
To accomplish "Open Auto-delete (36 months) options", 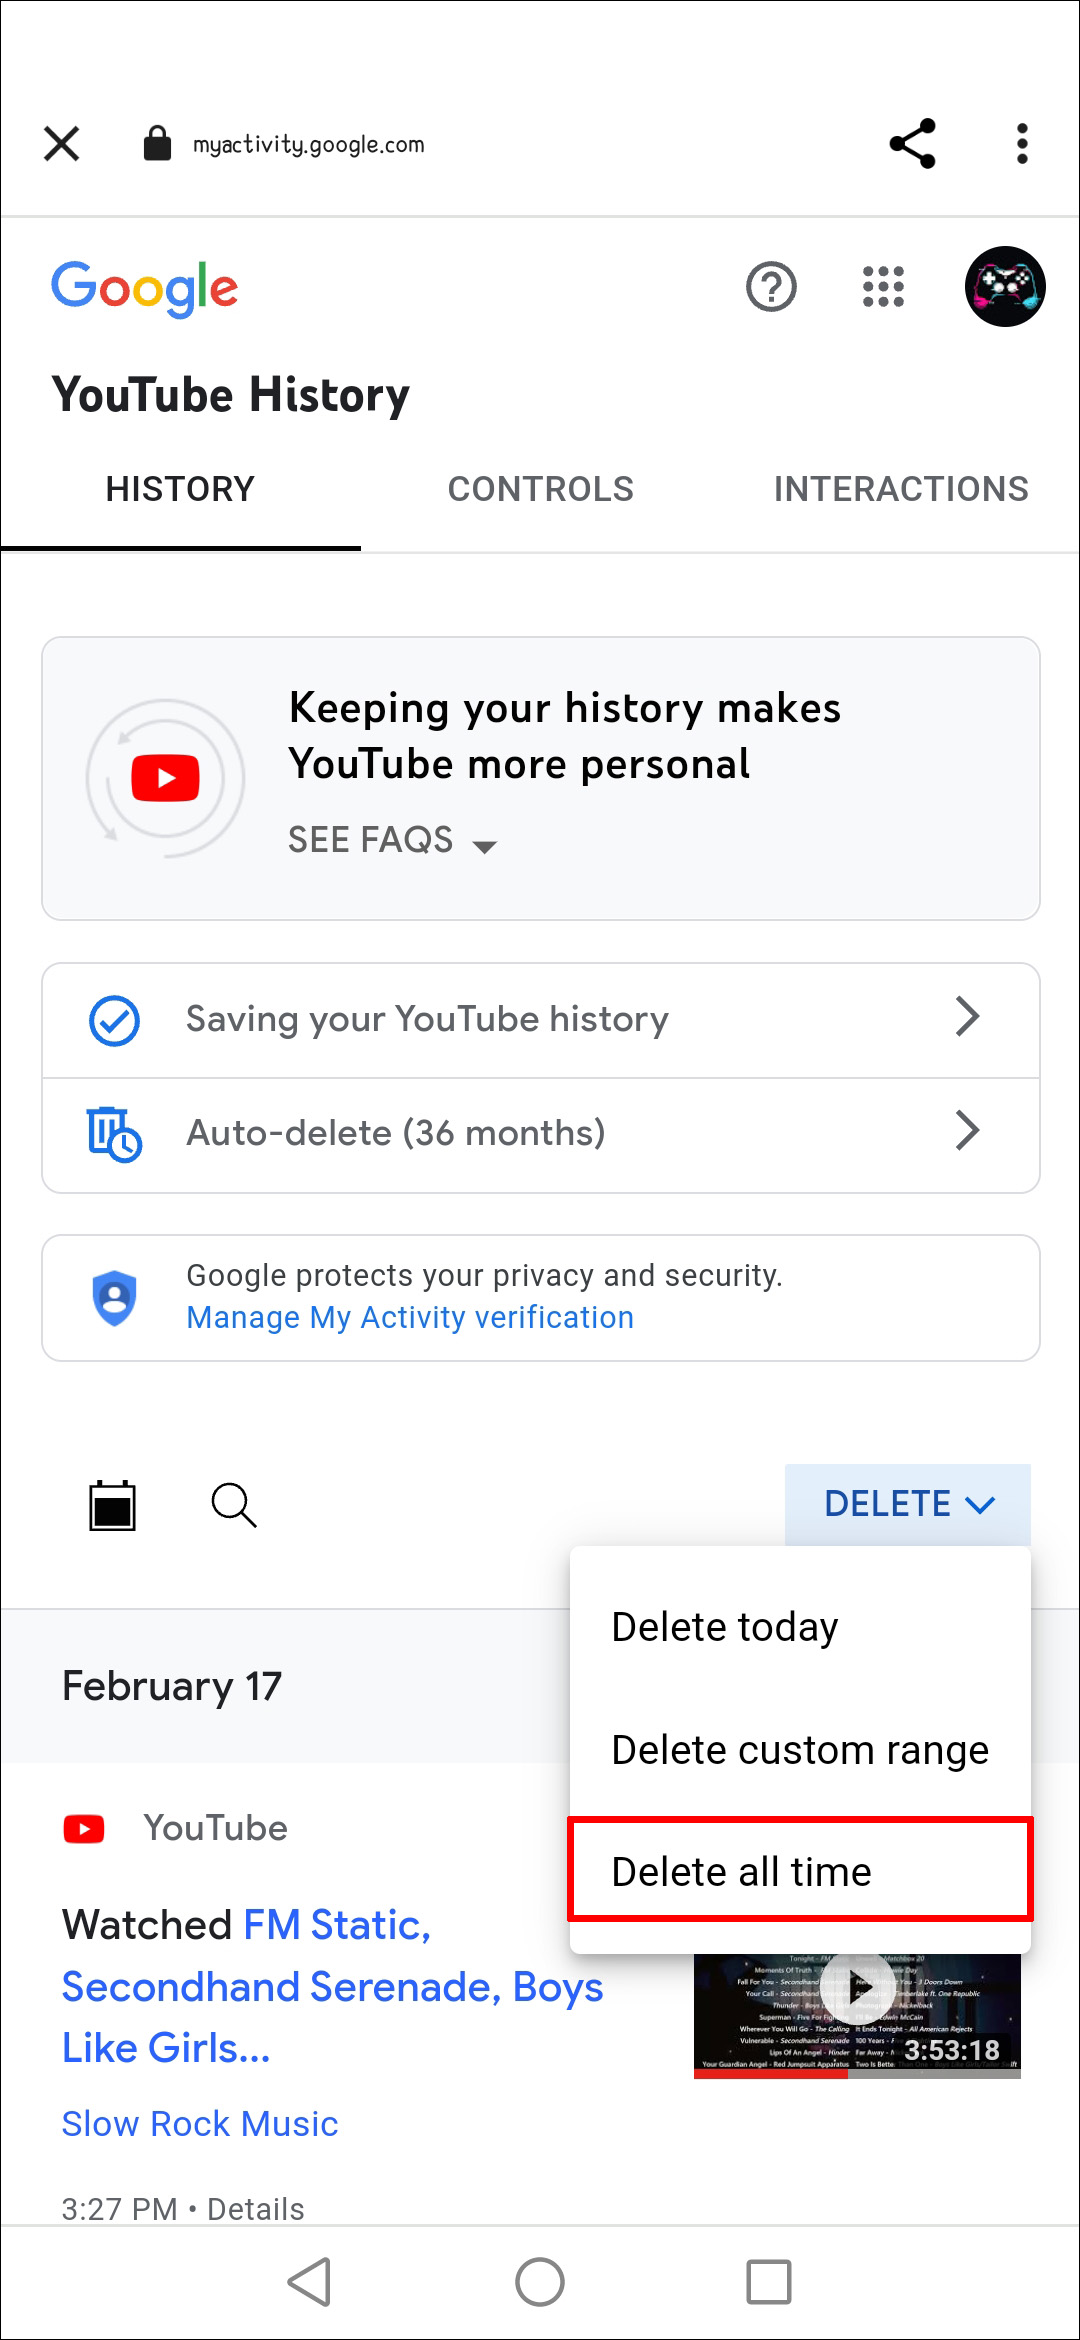I will click(540, 1134).
